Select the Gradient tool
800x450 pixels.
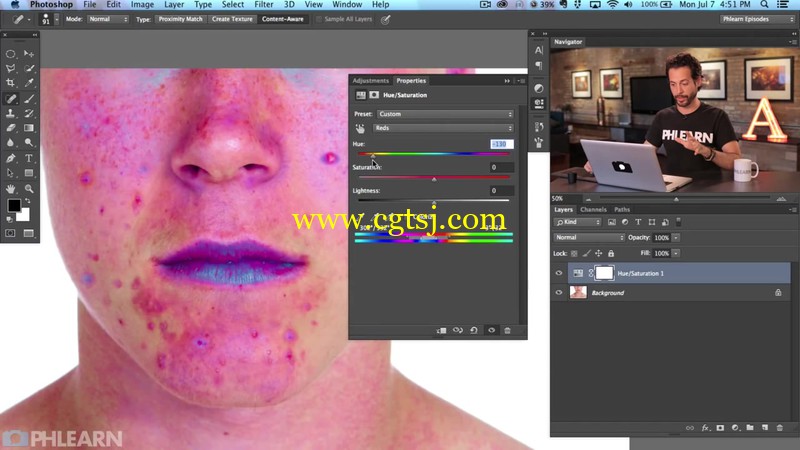29,128
